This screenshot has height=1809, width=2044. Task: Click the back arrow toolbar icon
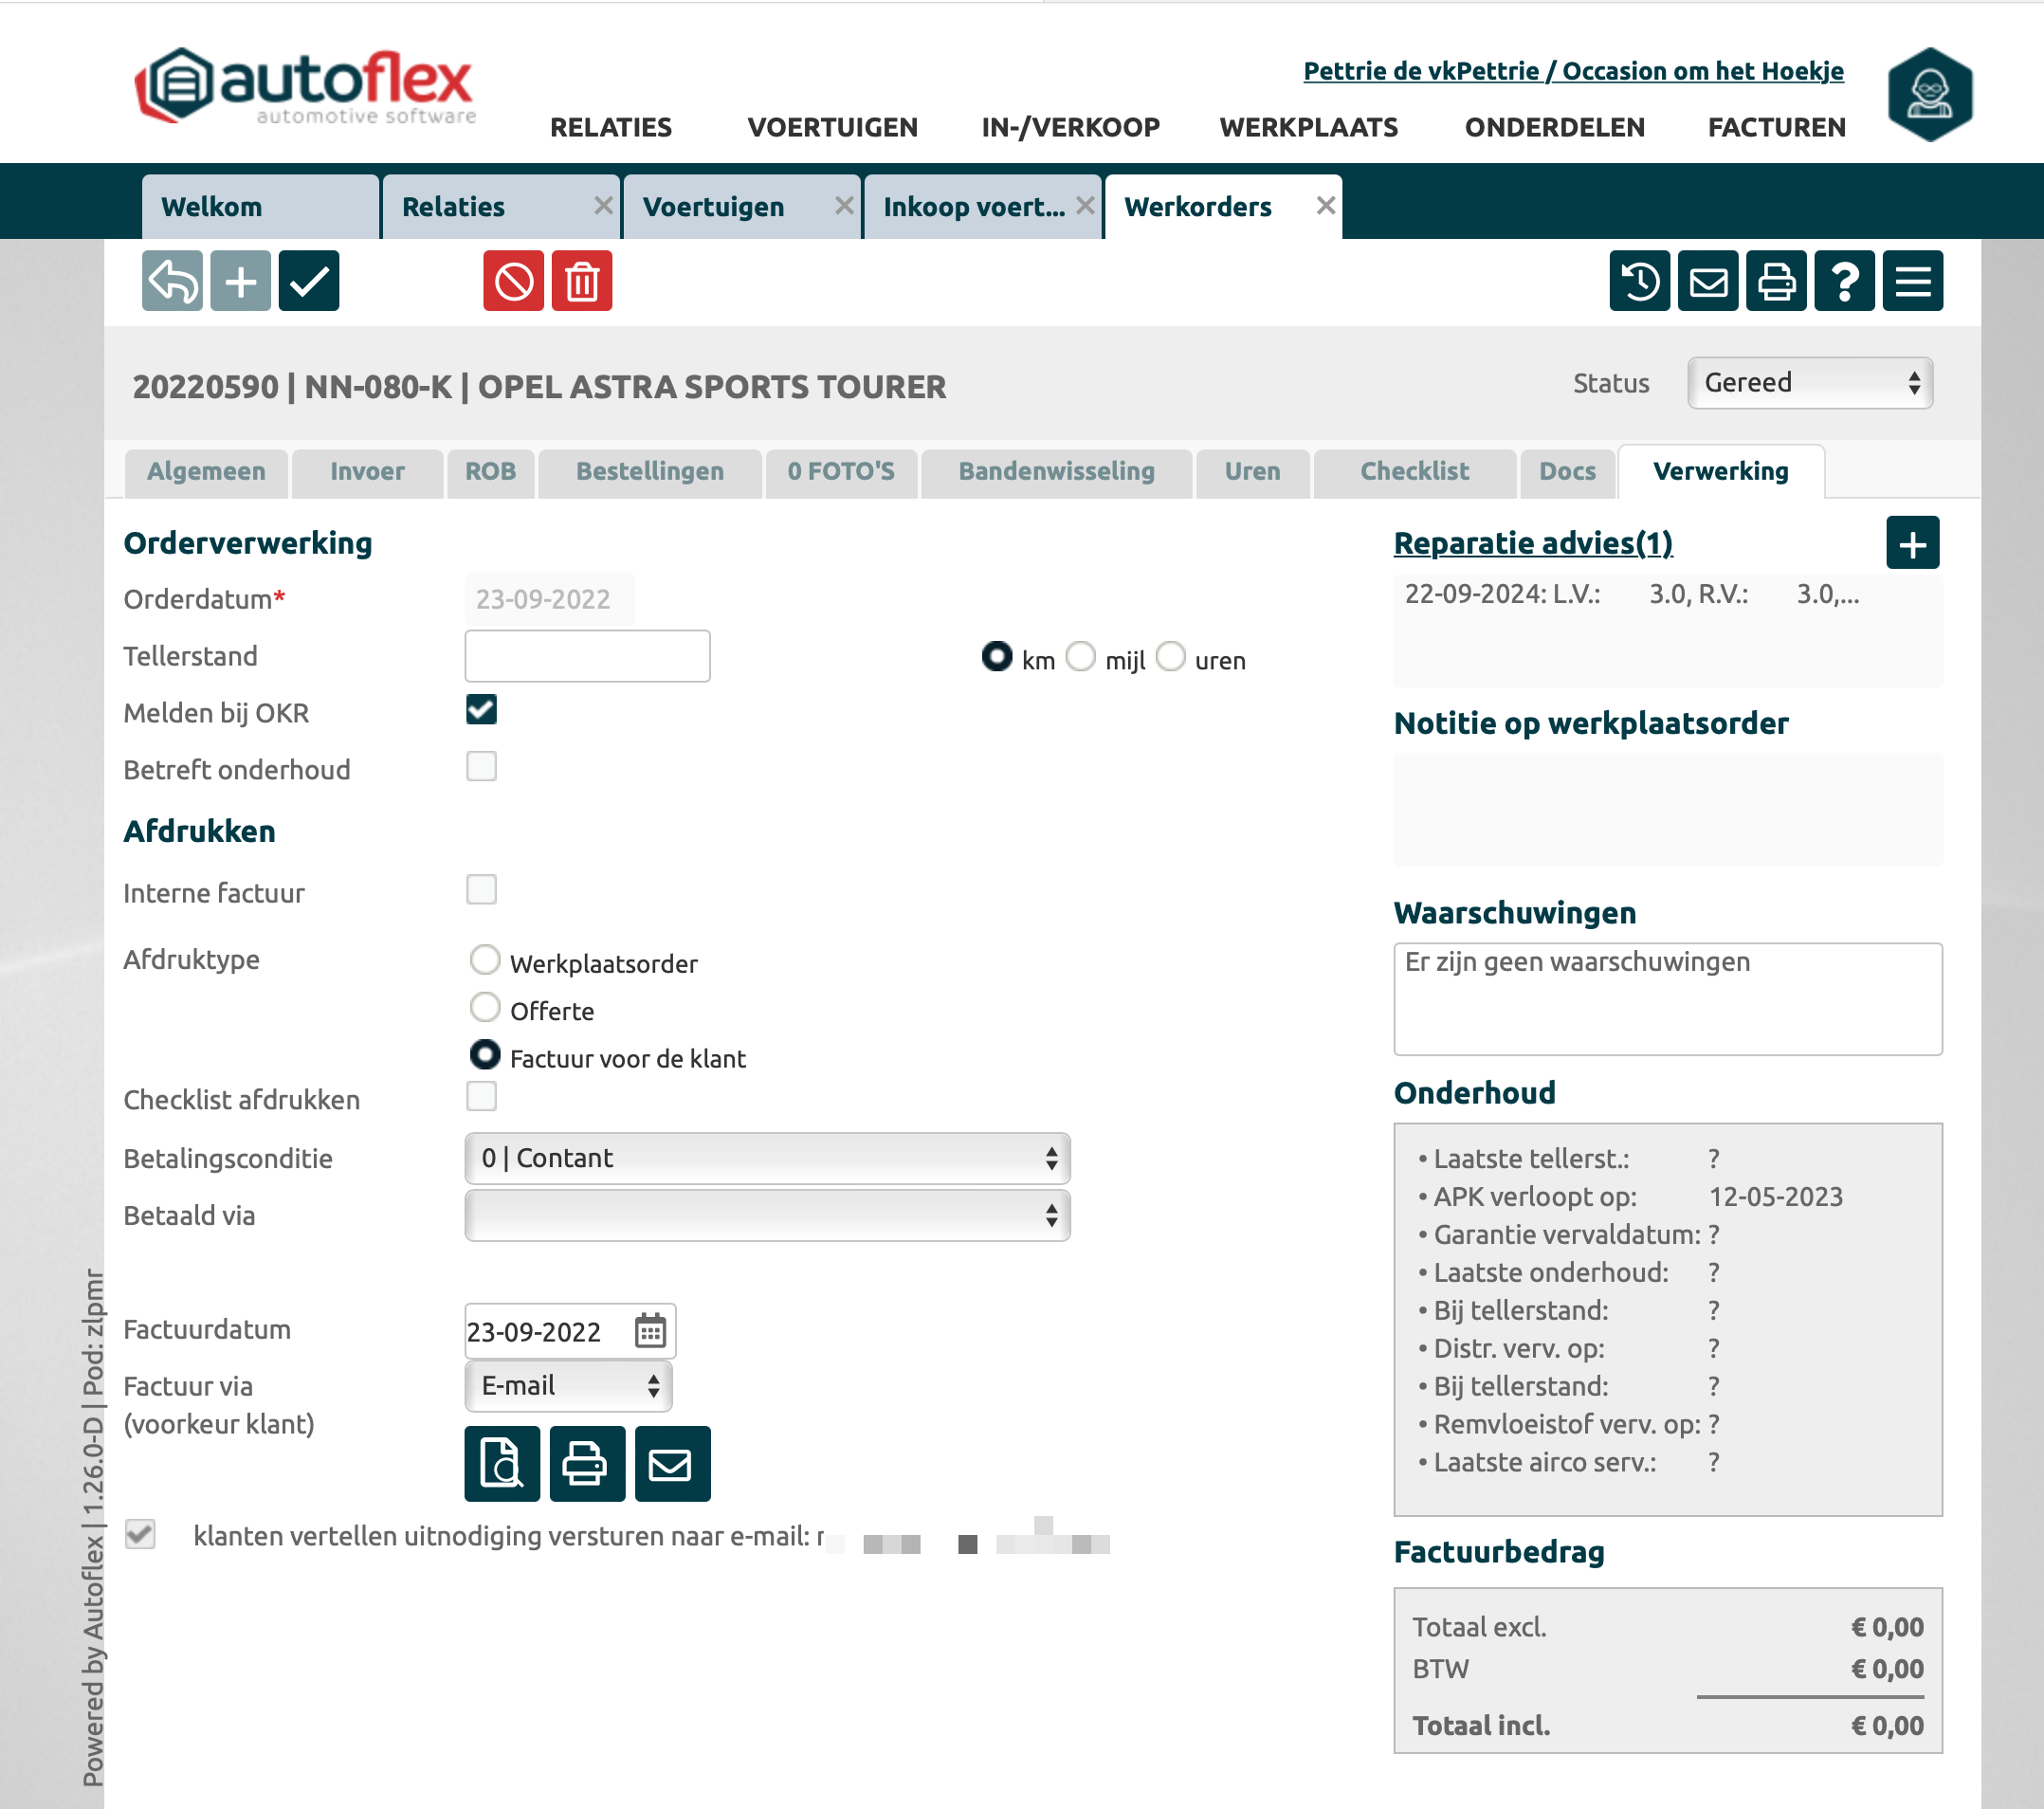click(x=172, y=281)
